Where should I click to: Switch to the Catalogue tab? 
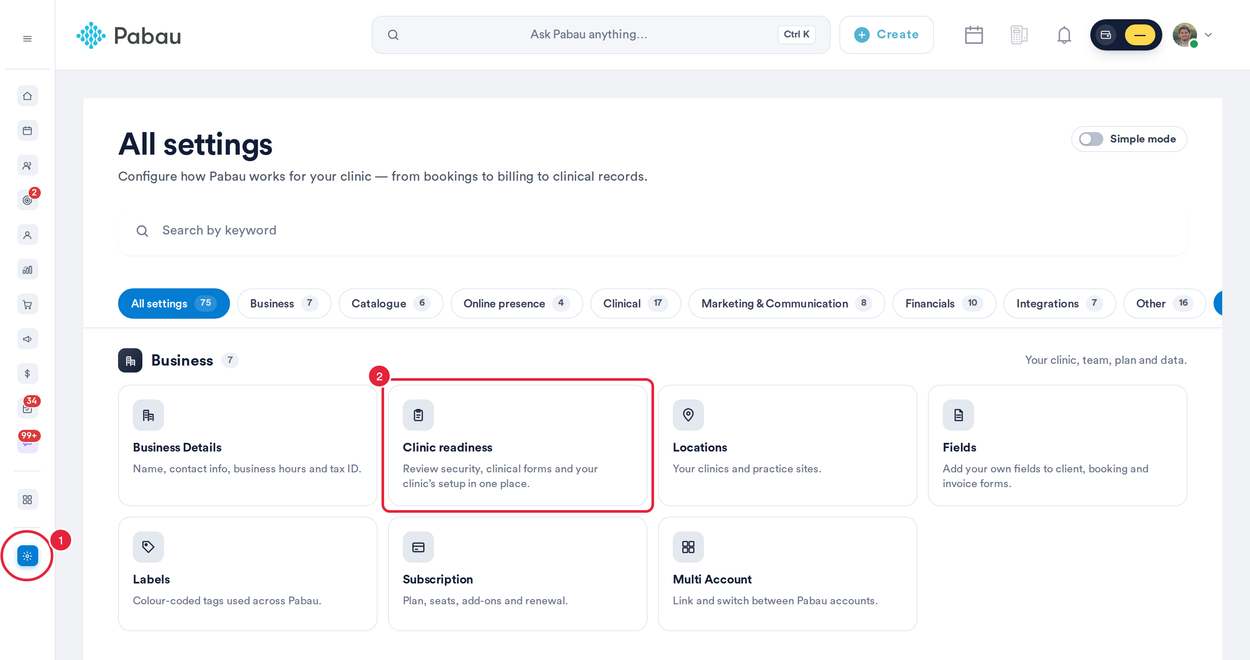click(x=391, y=304)
